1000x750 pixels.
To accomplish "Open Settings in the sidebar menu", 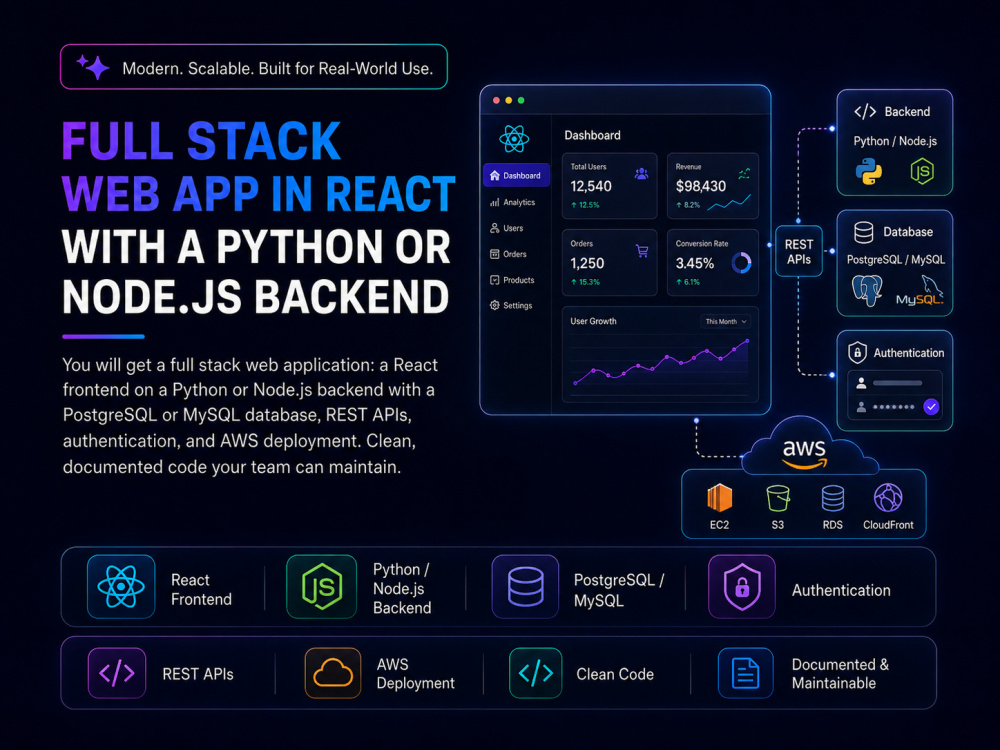I will (x=511, y=305).
